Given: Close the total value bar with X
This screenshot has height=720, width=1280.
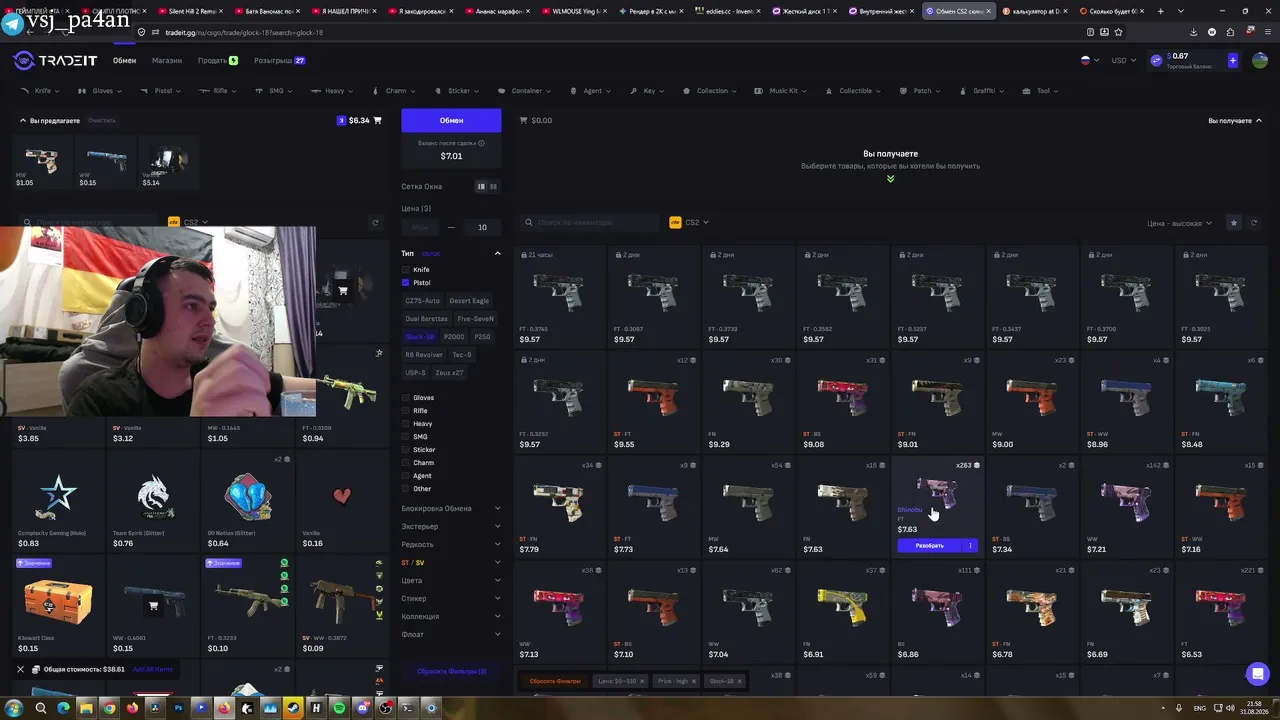Looking at the screenshot, I should (20, 669).
